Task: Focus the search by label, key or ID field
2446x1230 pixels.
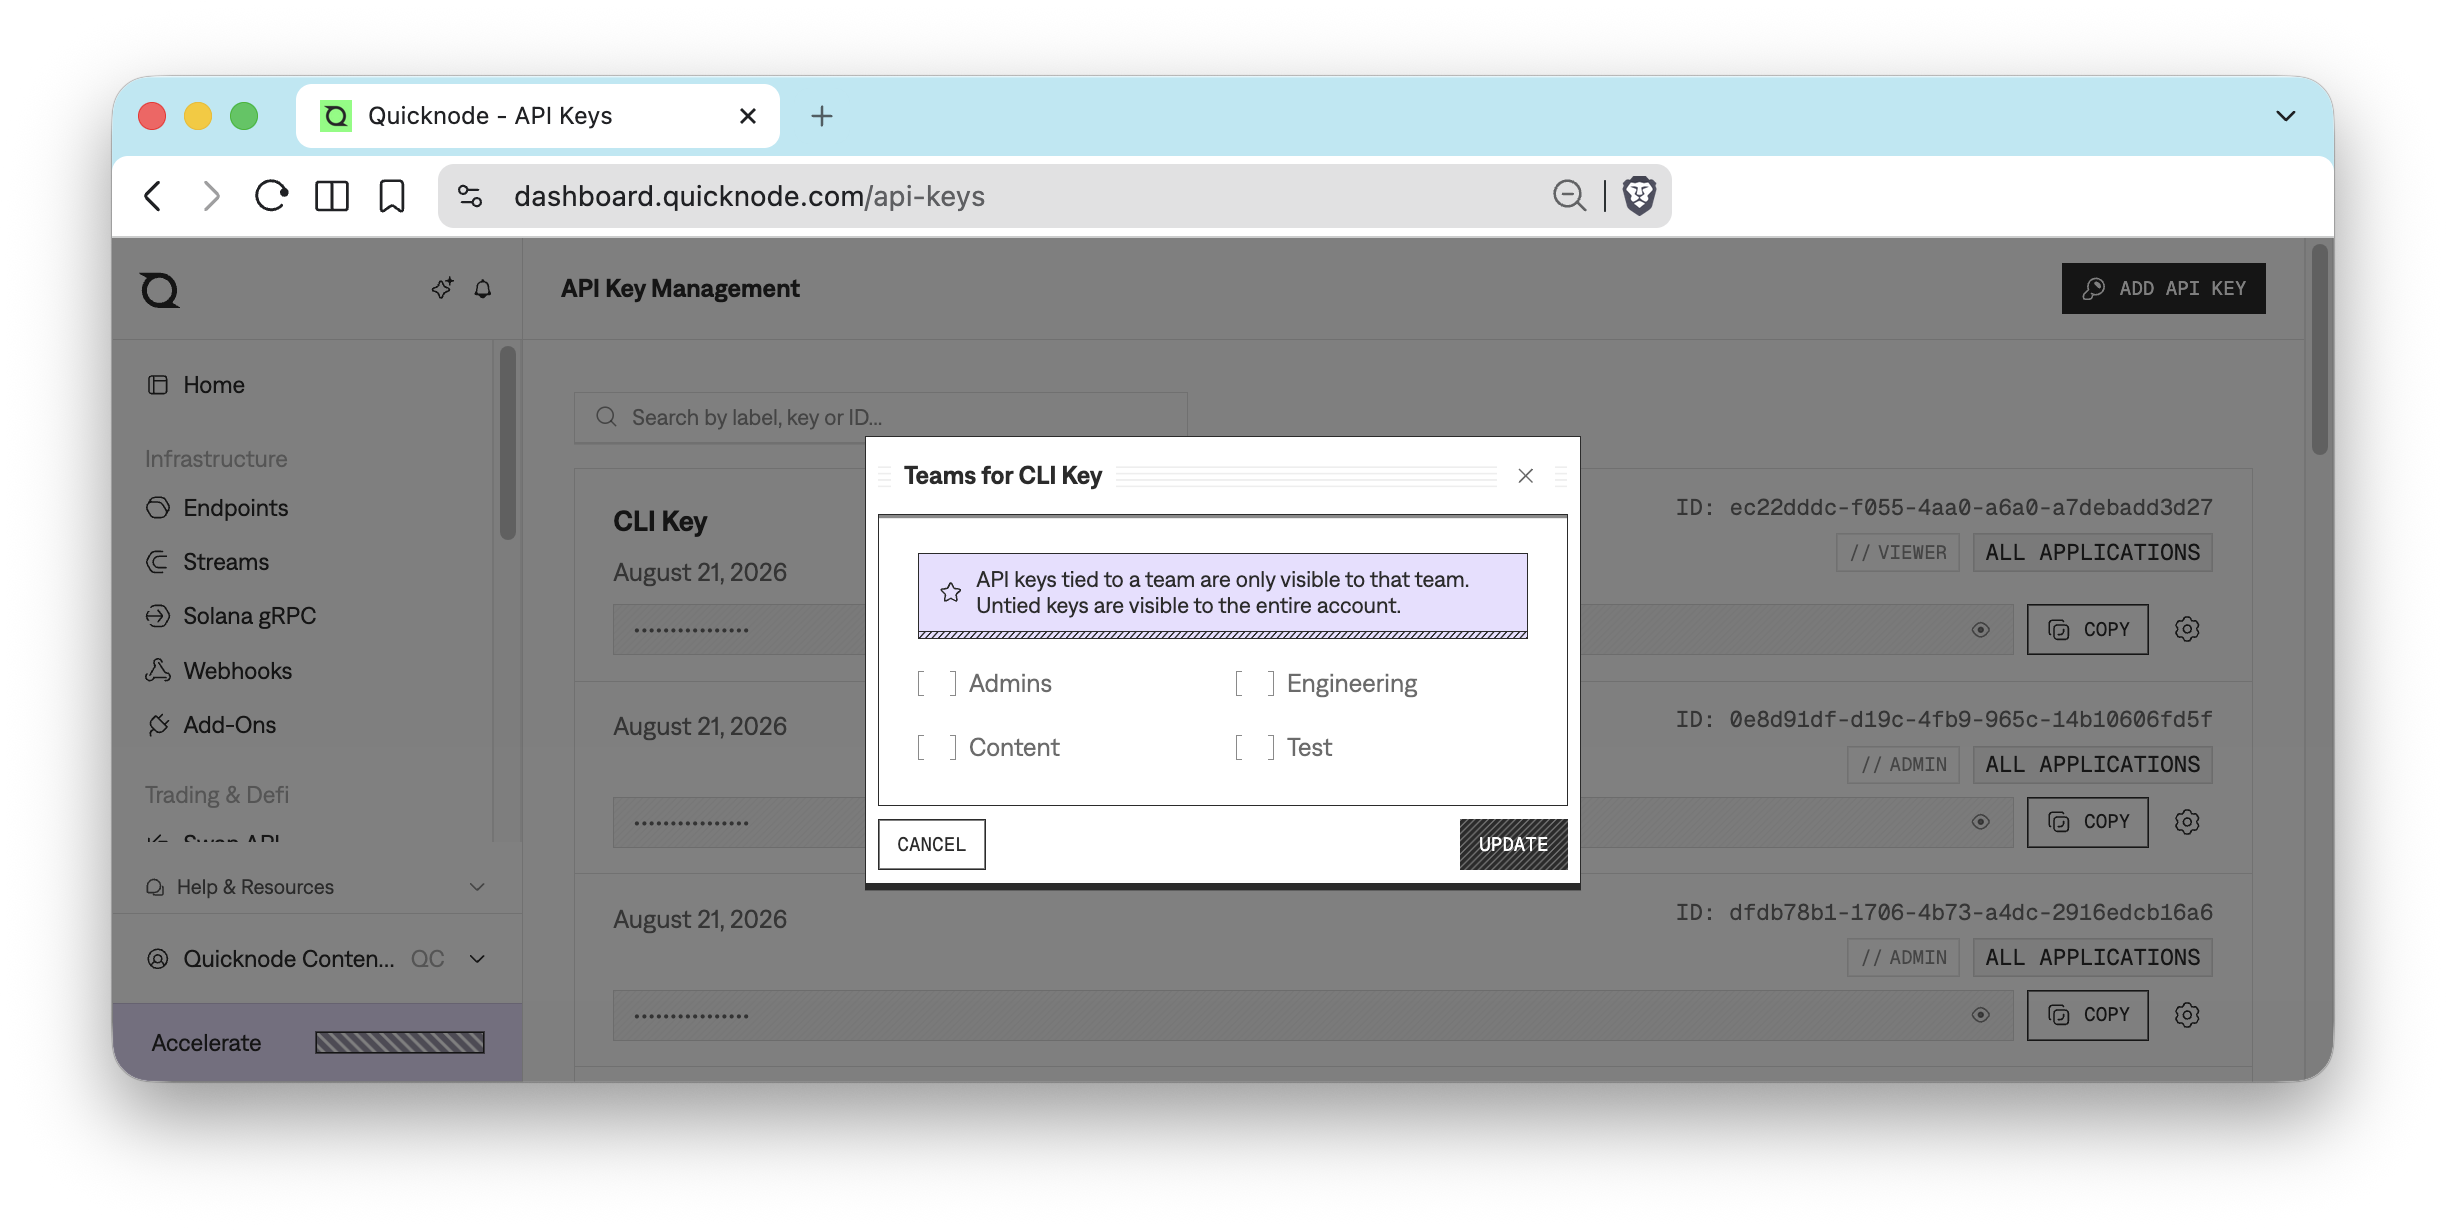Action: click(x=880, y=417)
